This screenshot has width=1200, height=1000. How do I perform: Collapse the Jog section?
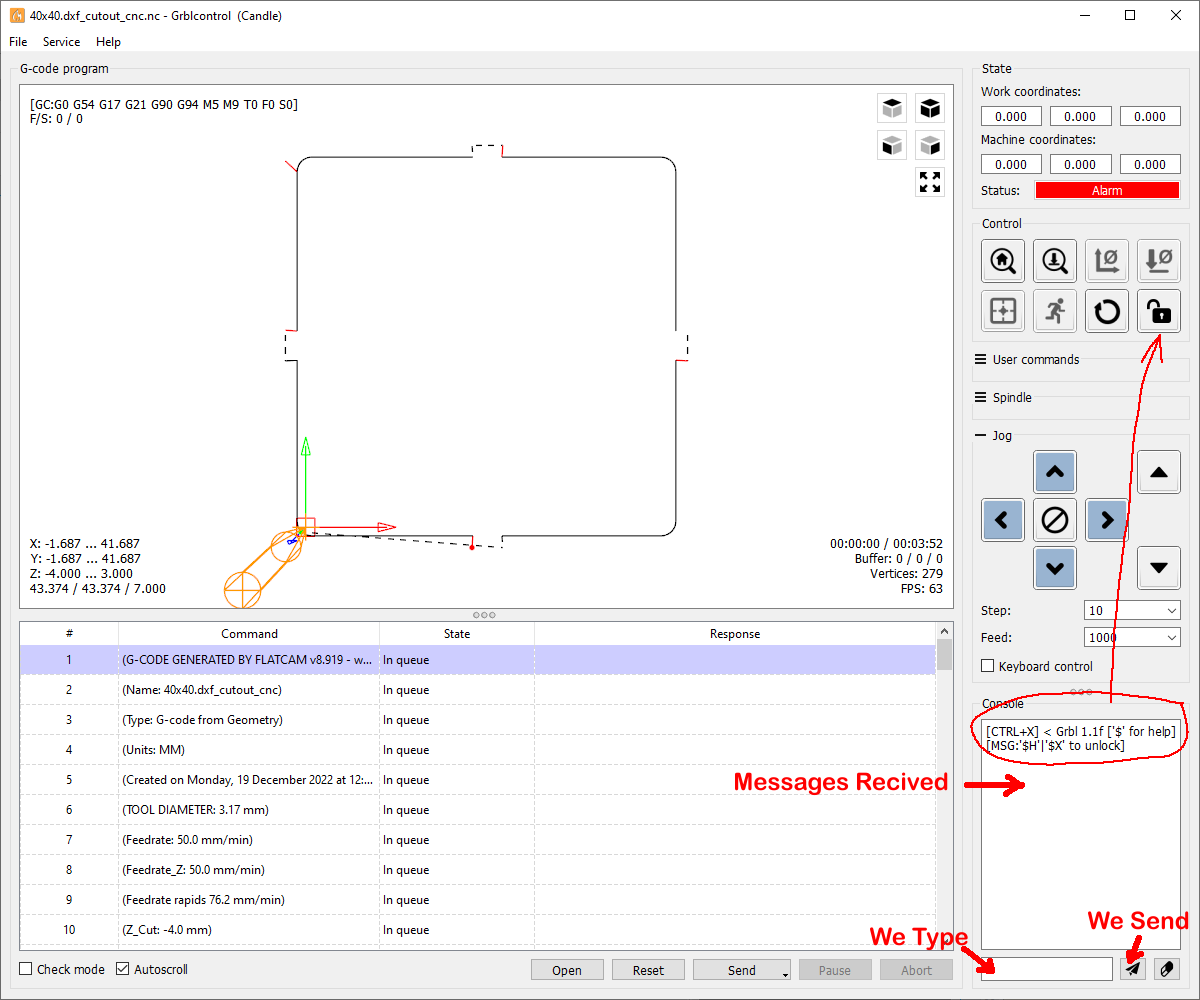(x=993, y=435)
